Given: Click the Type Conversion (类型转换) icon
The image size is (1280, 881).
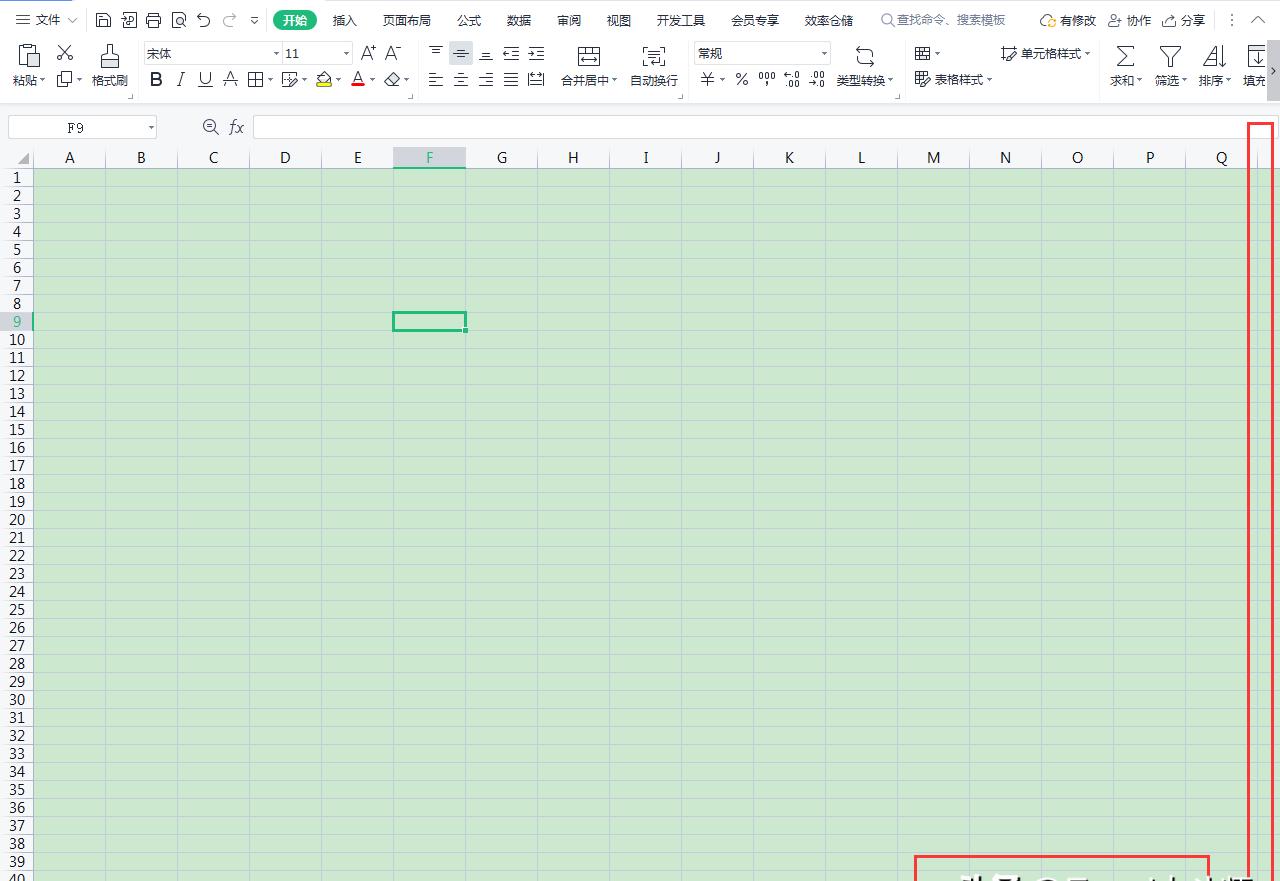Looking at the screenshot, I should pyautogui.click(x=865, y=56).
